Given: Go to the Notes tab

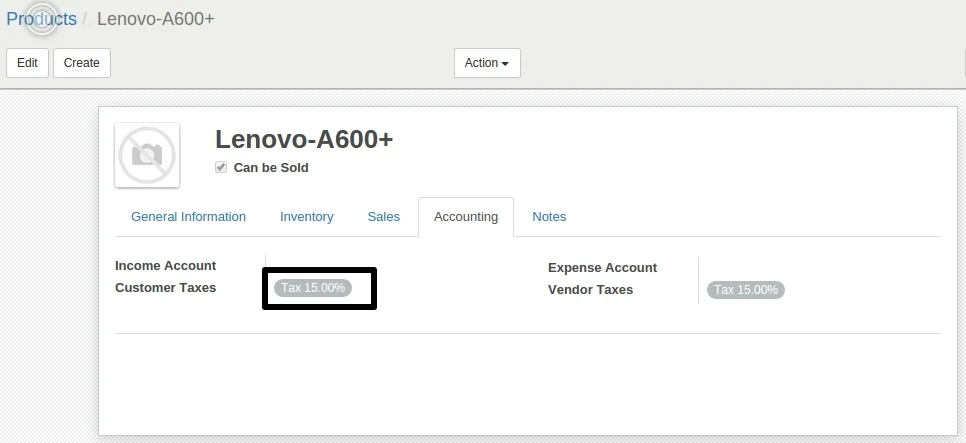Looking at the screenshot, I should [x=549, y=217].
